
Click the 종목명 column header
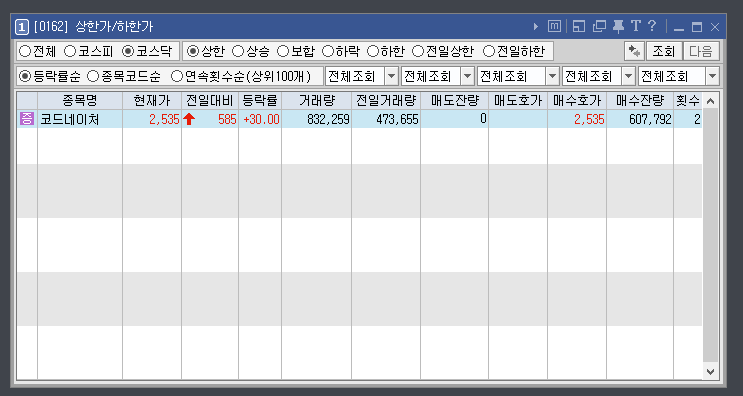pyautogui.click(x=80, y=100)
